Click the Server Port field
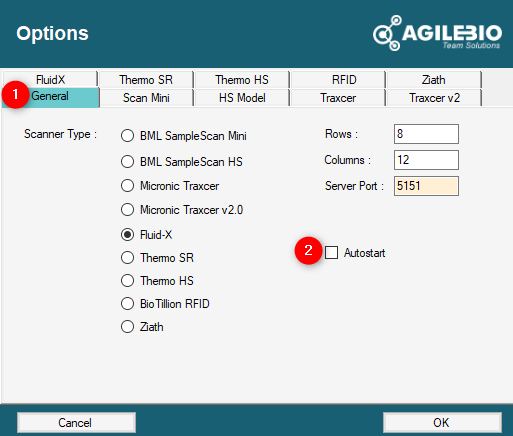513x436 pixels. click(x=426, y=186)
